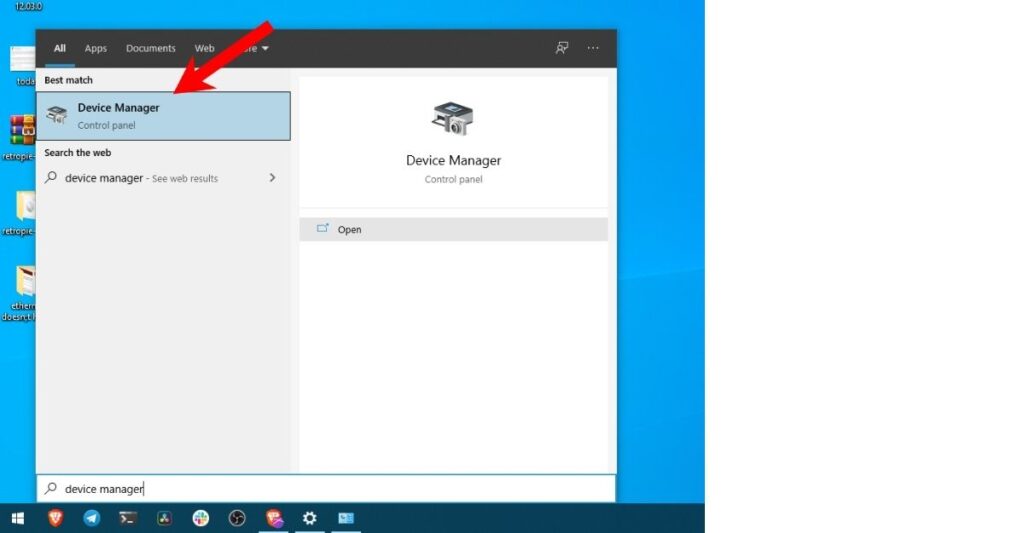The image size is (1024, 533).
Task: Select the 'ethern' folder desktop icon
Action: click(x=25, y=282)
